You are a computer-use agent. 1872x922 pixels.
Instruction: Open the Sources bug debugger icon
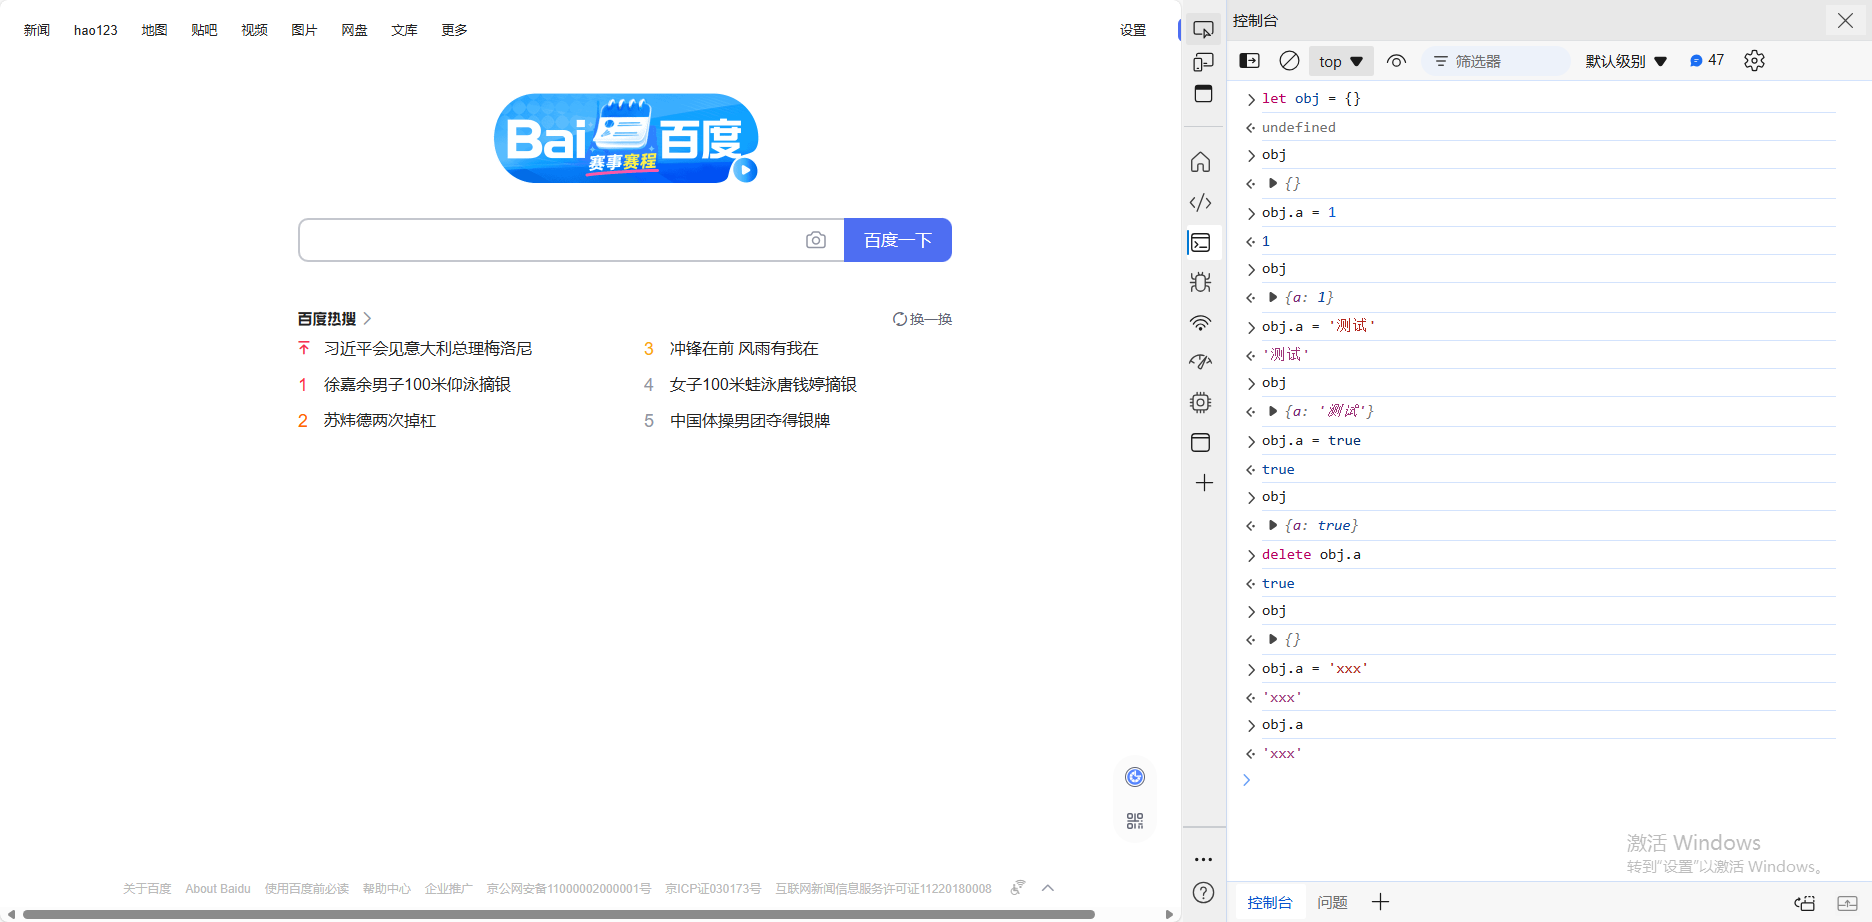1201,282
